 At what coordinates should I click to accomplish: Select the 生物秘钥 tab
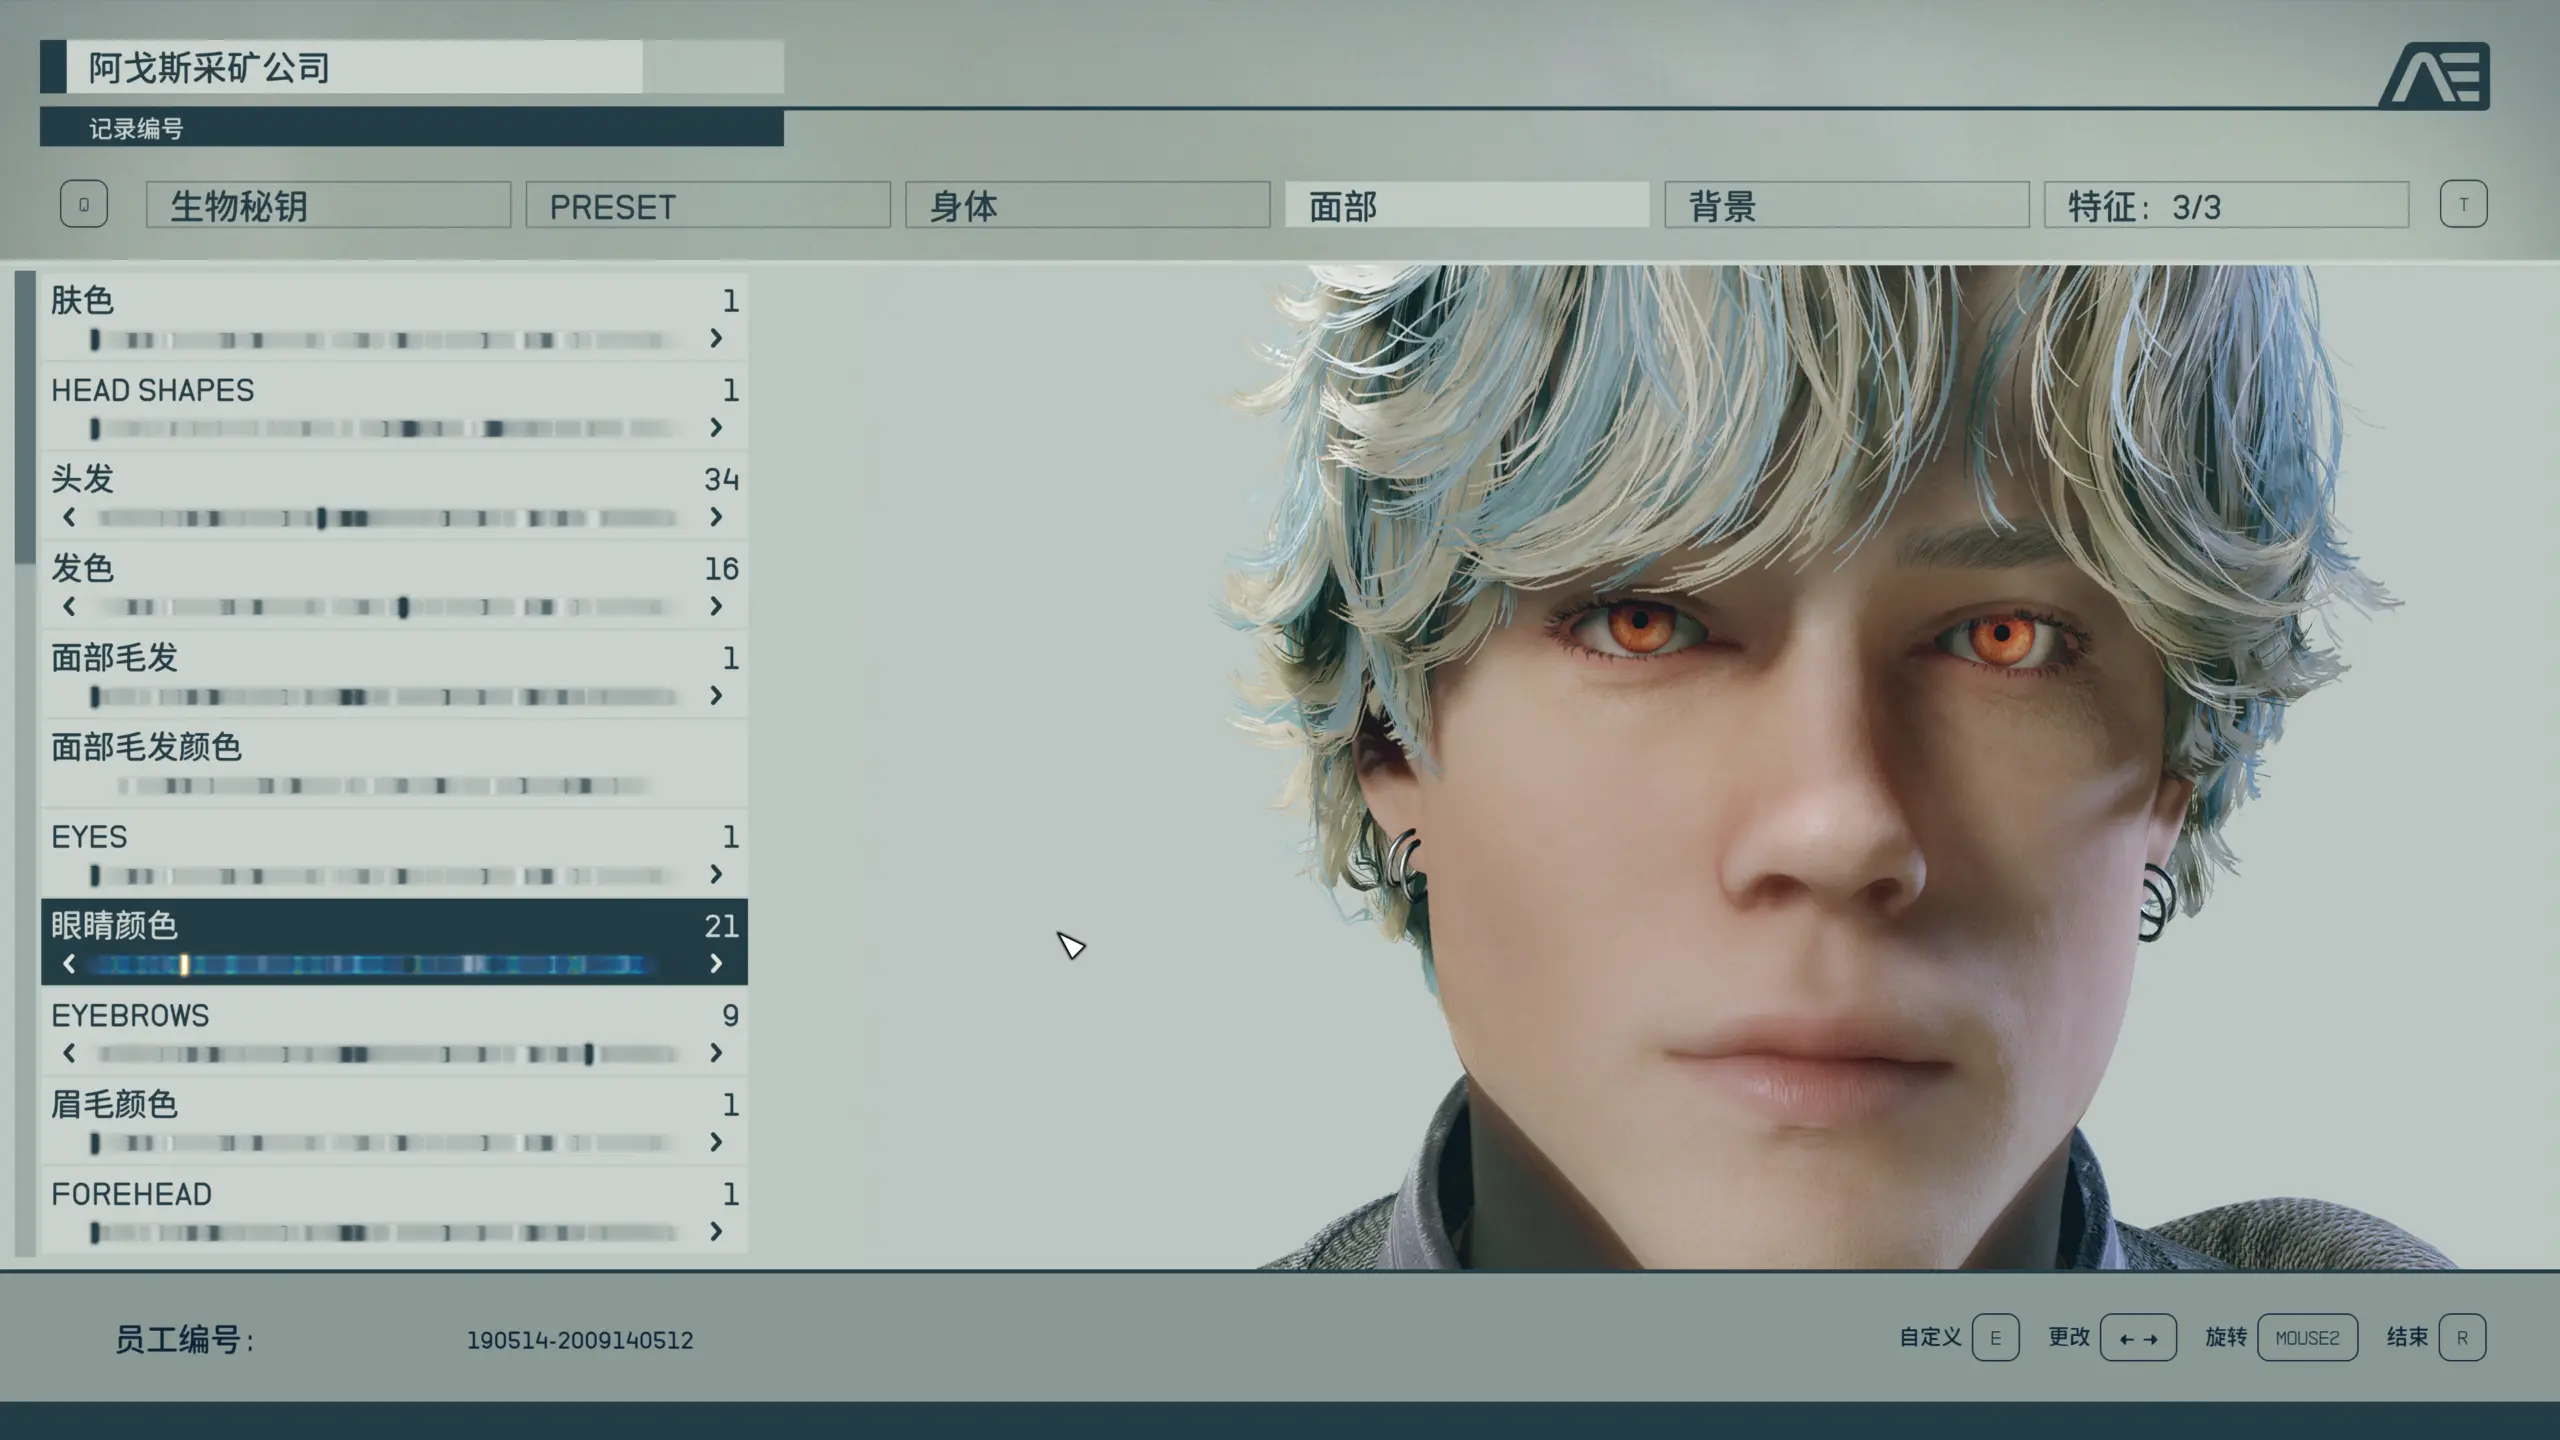(328, 206)
